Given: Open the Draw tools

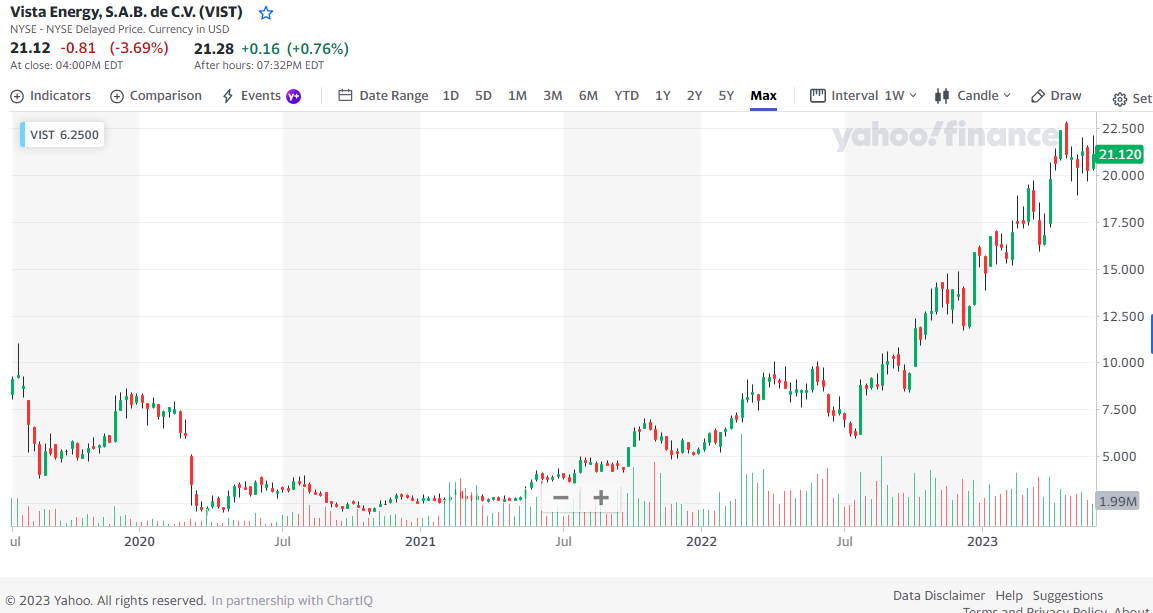Looking at the screenshot, I should click(x=1056, y=96).
